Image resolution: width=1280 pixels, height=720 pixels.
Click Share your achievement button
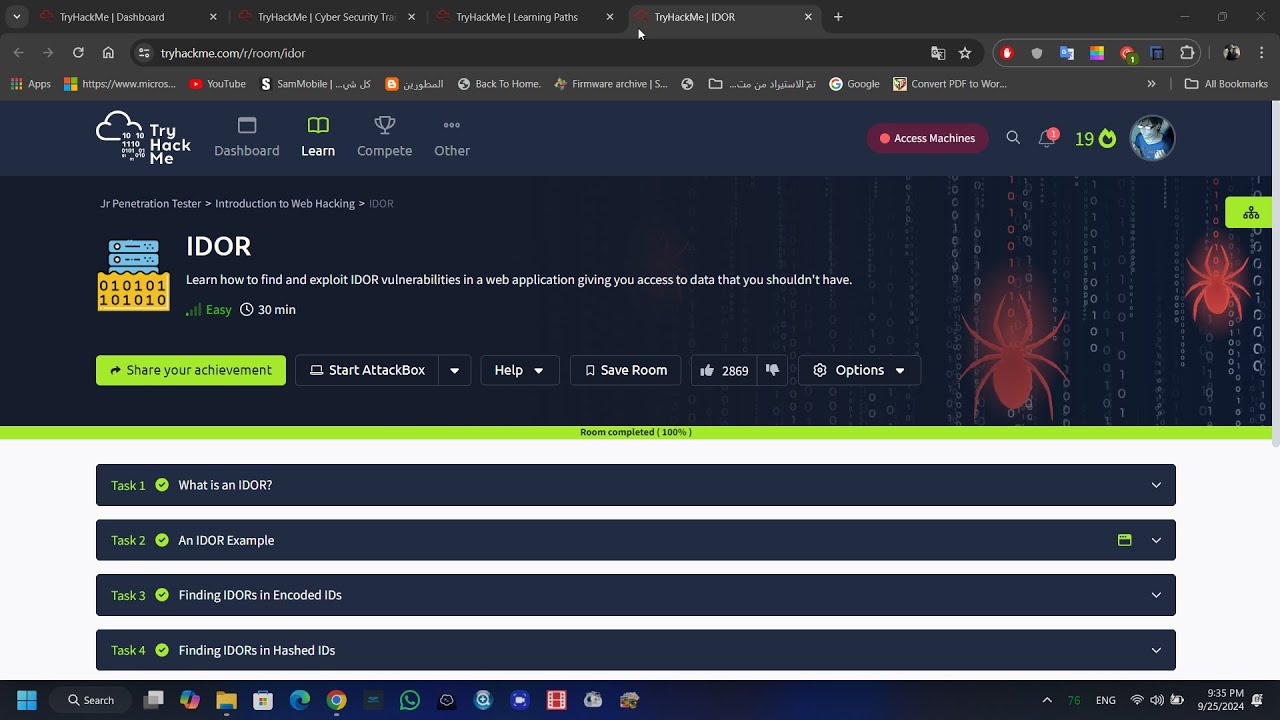(191, 370)
